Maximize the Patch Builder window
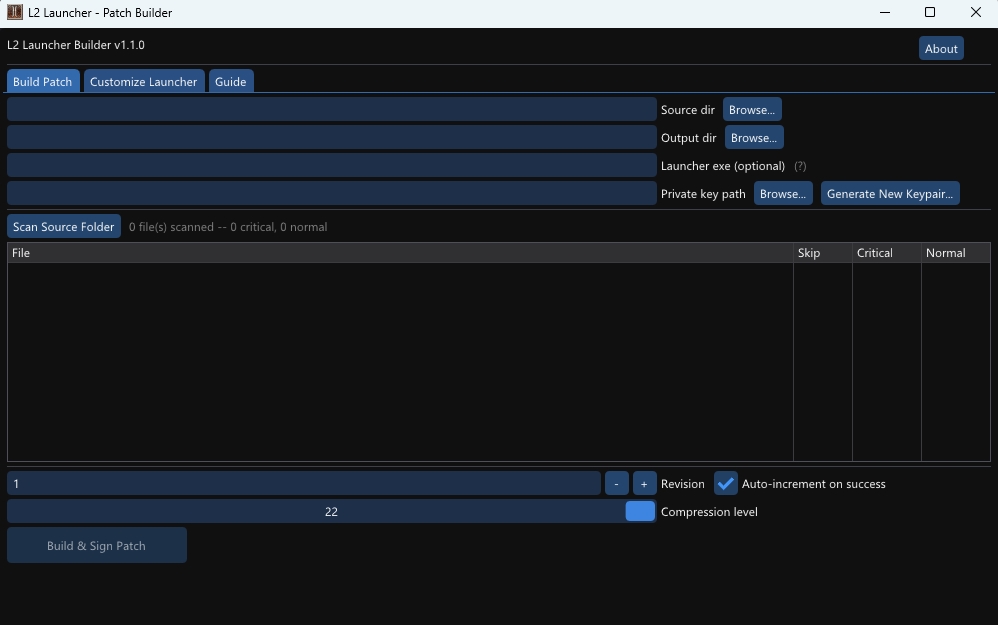The width and height of the screenshot is (998, 625). tap(930, 12)
